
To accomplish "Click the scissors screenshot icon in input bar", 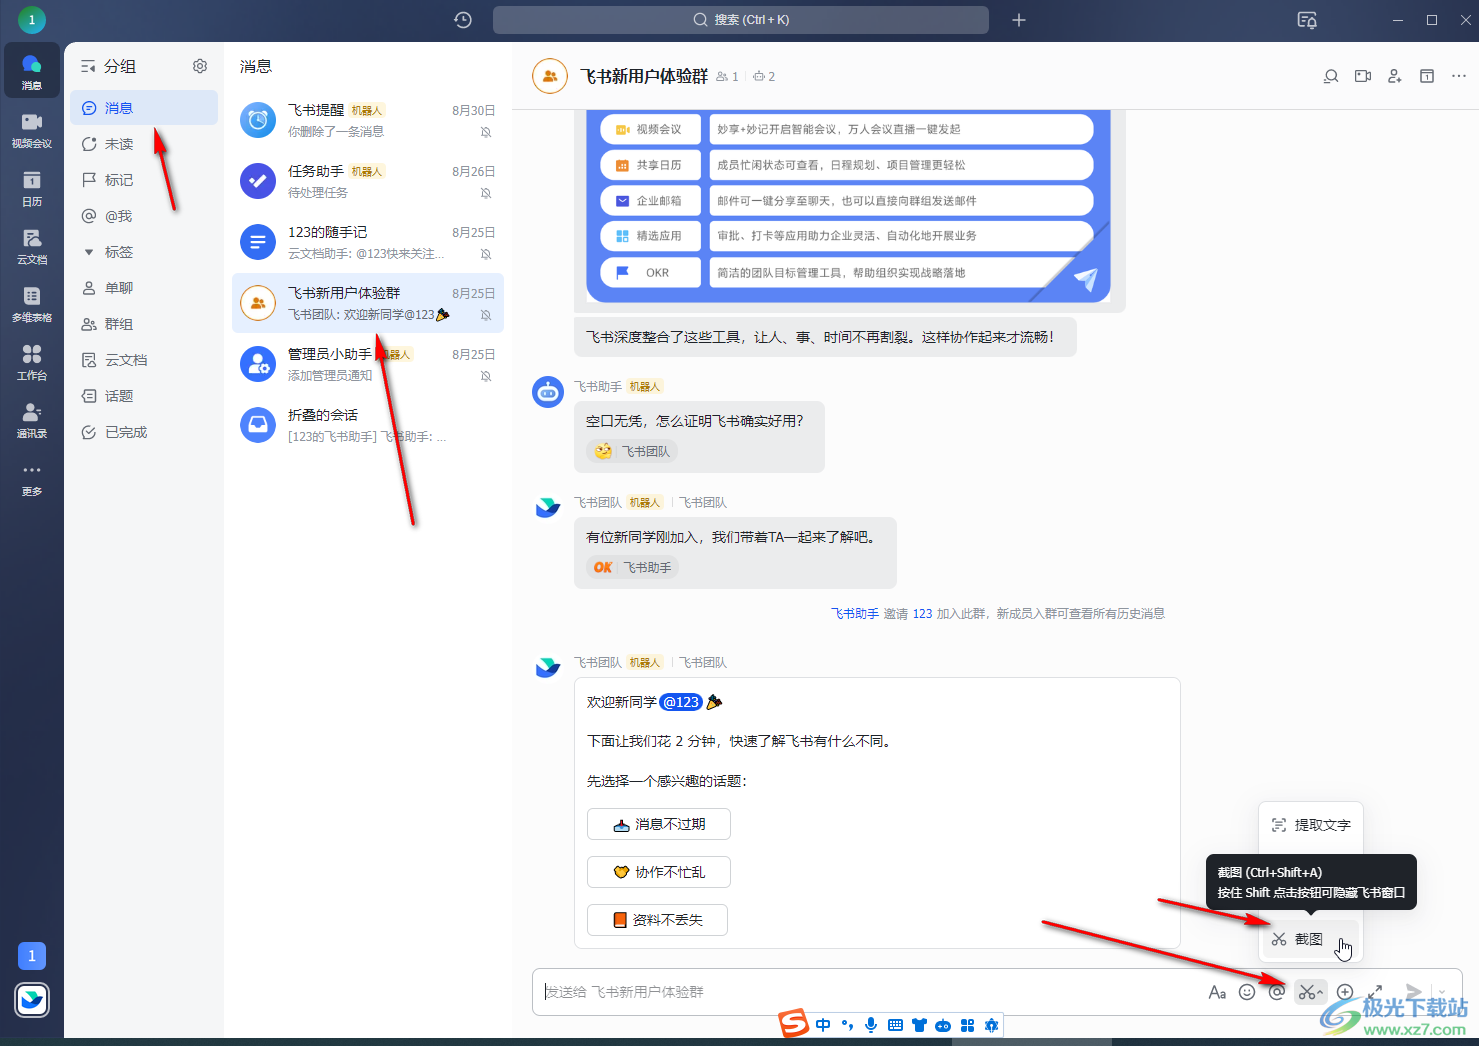I will [x=1310, y=992].
